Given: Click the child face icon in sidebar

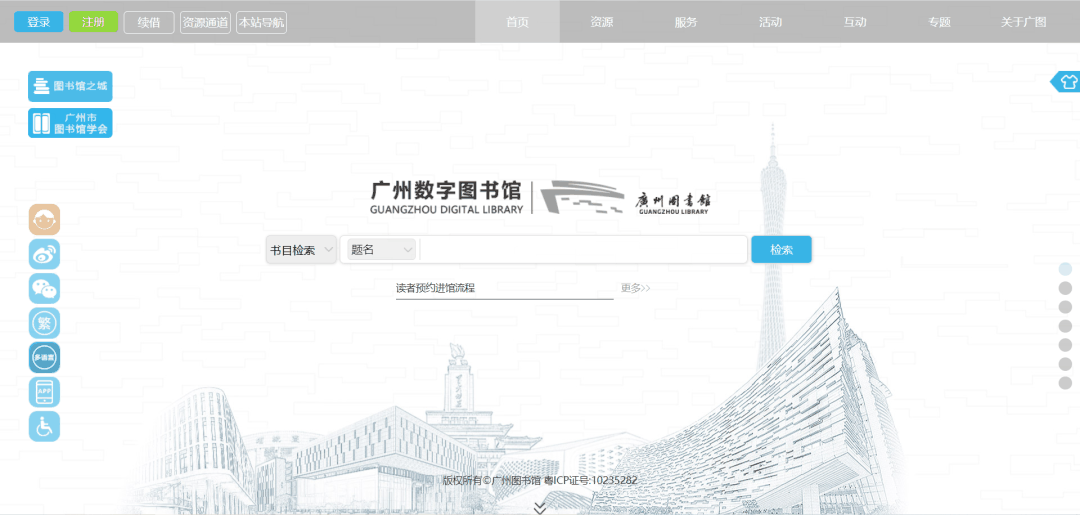Looking at the screenshot, I should [x=44, y=220].
